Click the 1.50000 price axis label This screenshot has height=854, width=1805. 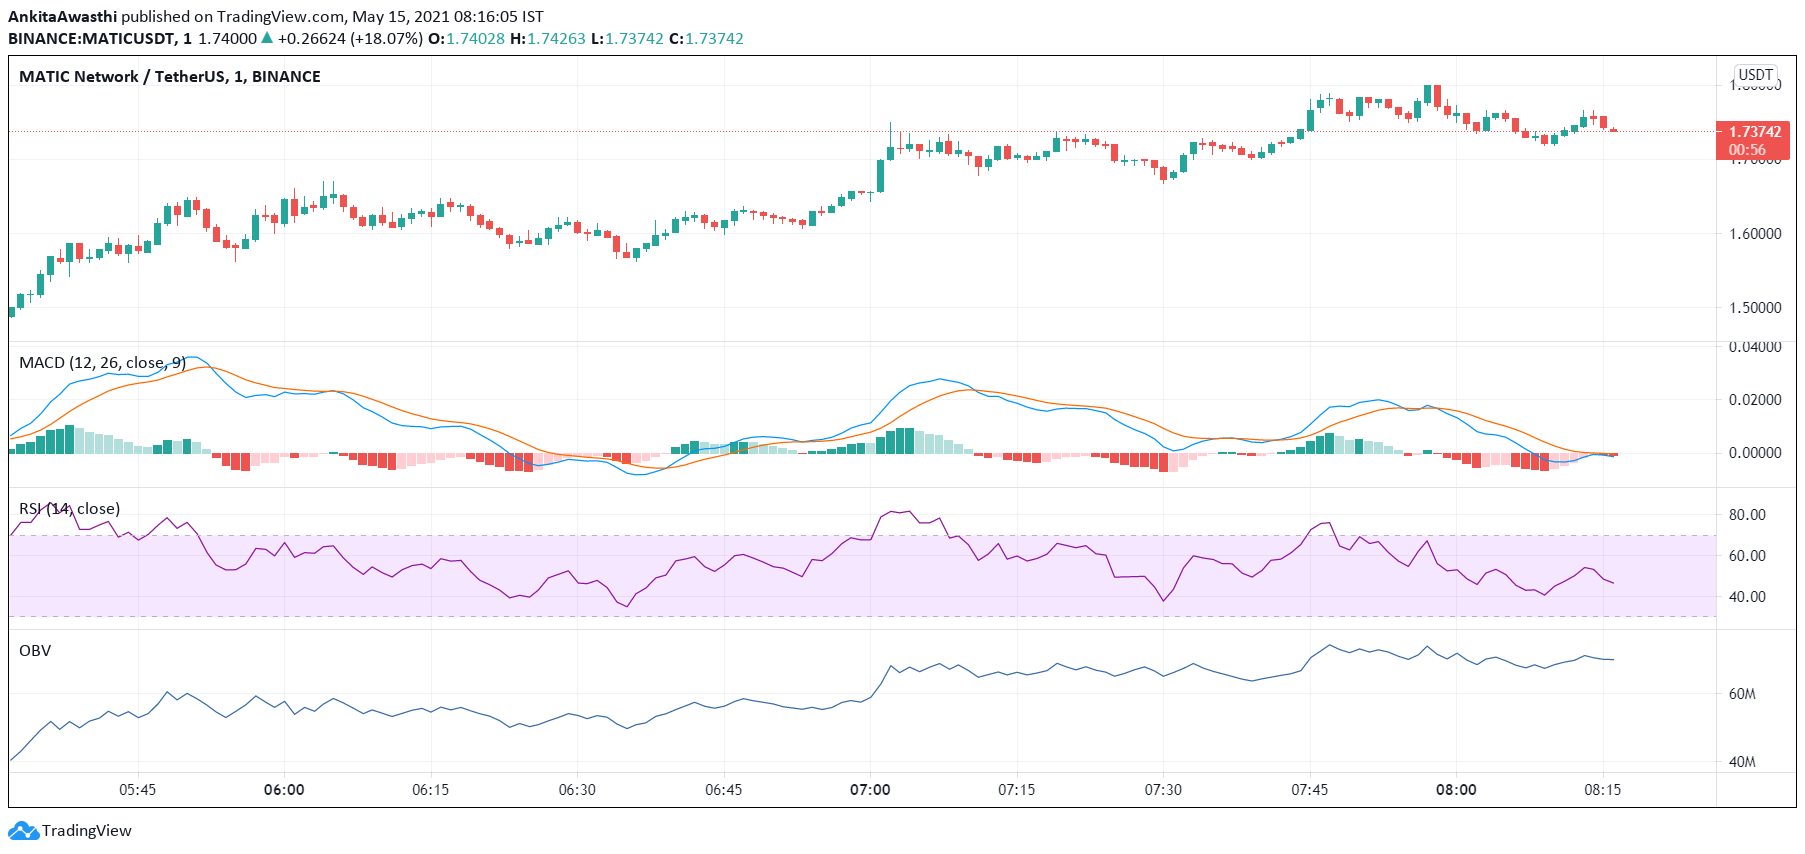pyautogui.click(x=1755, y=308)
